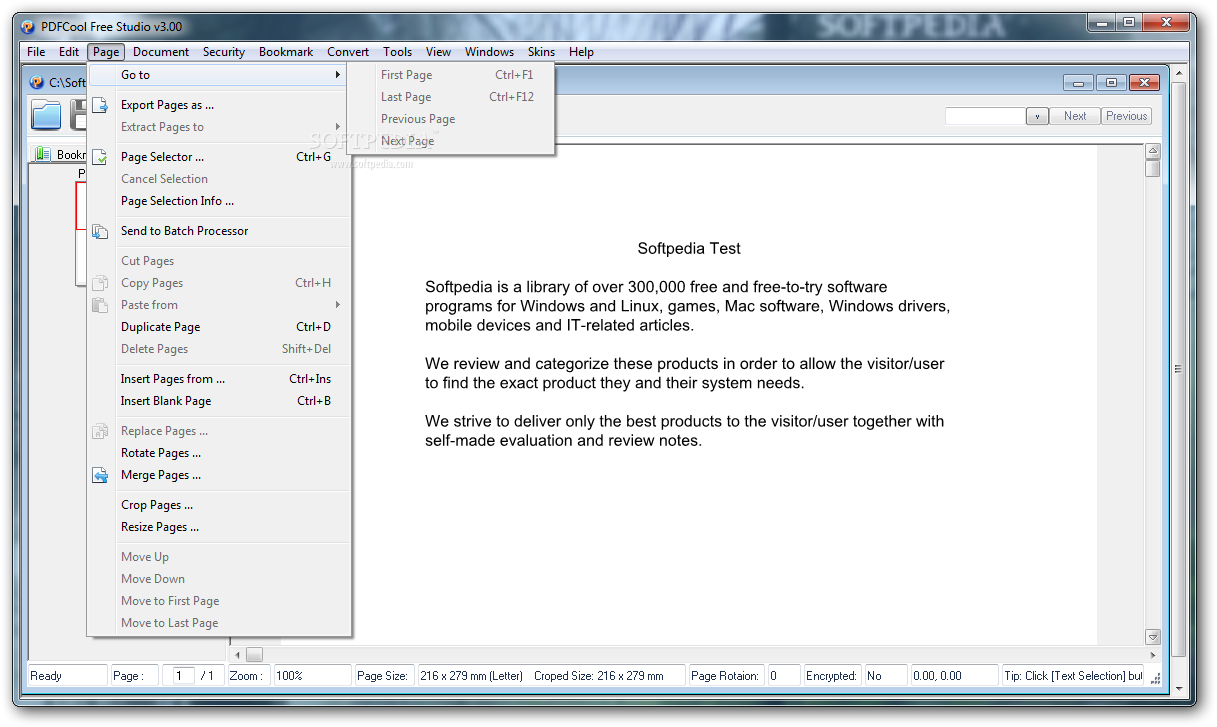Select Rotate Pages menu item
The width and height of the screenshot is (1217, 727).
219,452
